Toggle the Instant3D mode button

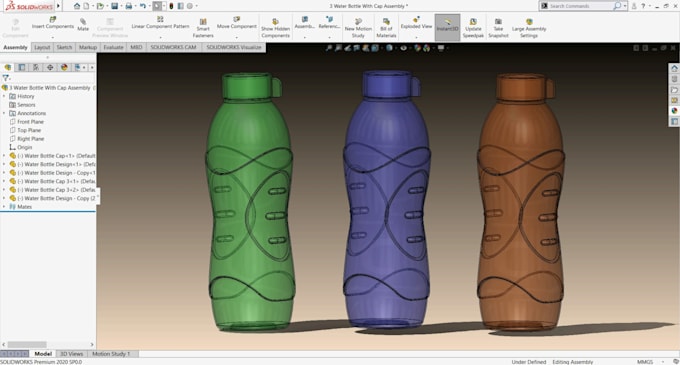tap(447, 27)
